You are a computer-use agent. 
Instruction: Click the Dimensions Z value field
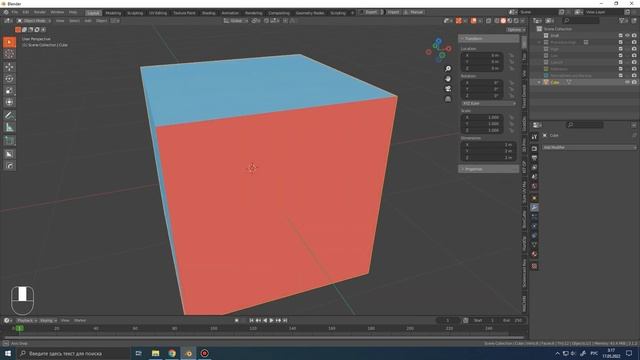488,158
